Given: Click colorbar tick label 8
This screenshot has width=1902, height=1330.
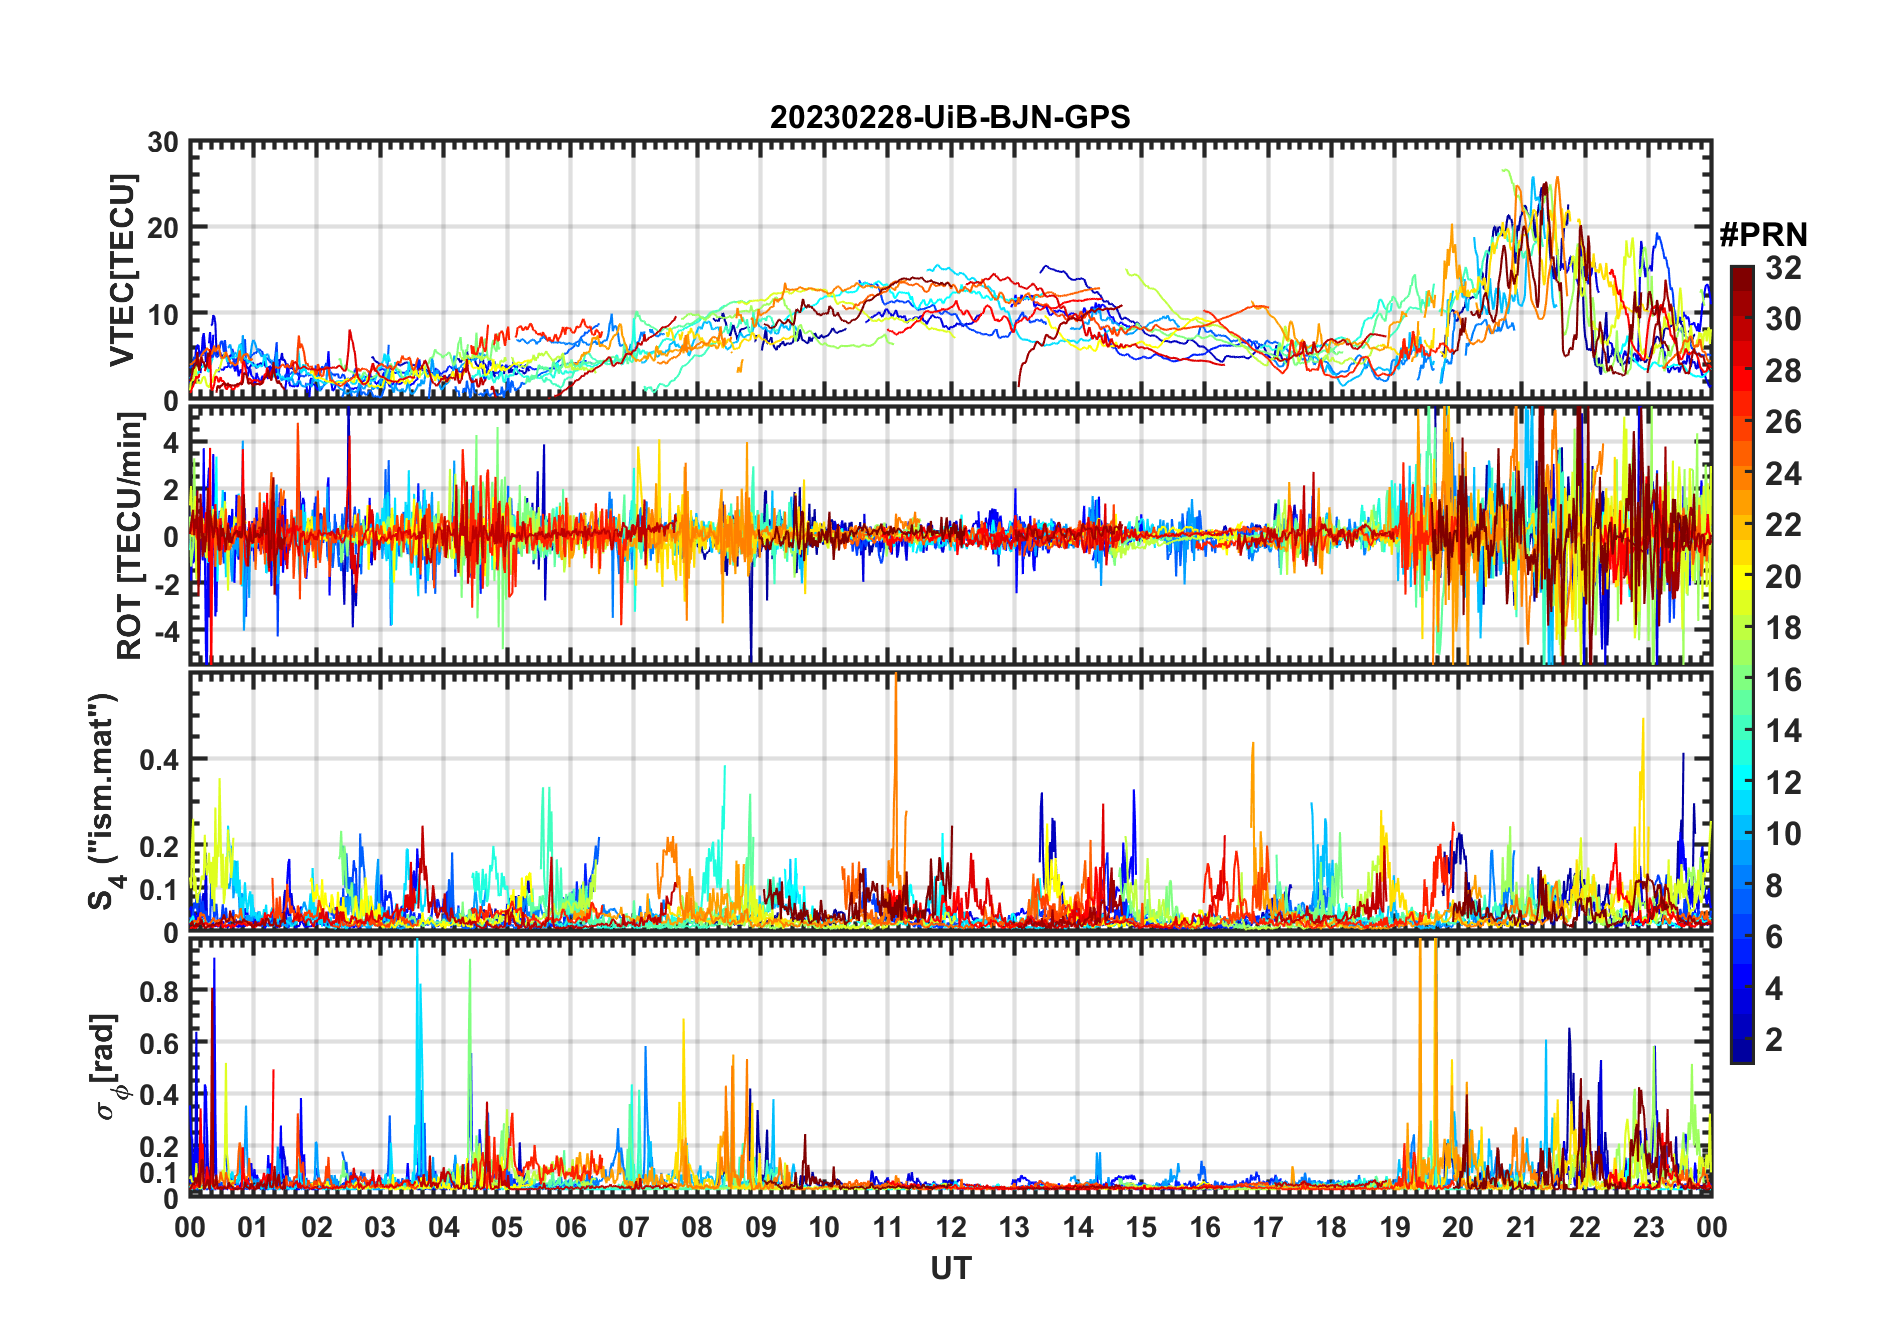Looking at the screenshot, I should pyautogui.click(x=1774, y=886).
